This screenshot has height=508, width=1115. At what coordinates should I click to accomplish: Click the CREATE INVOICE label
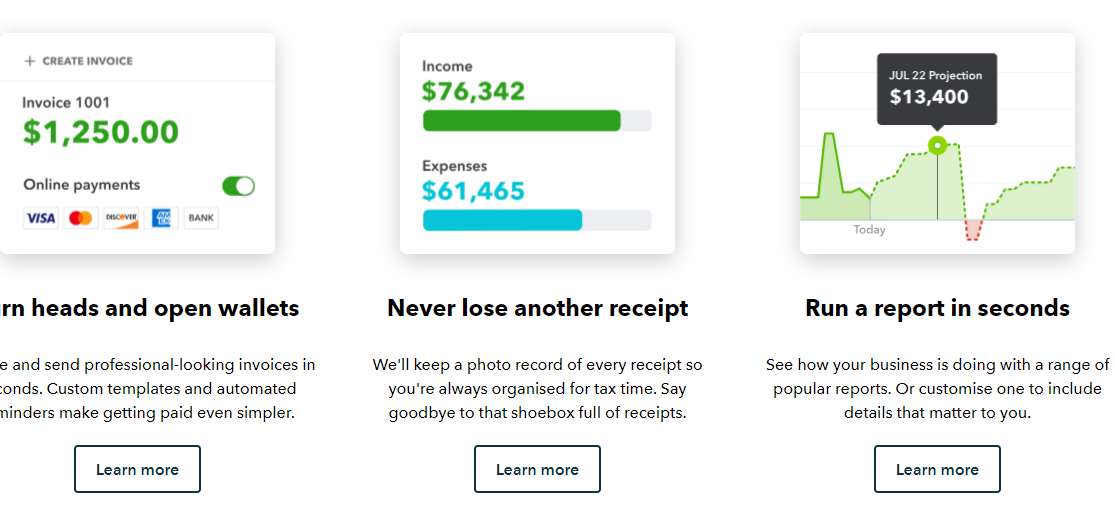coord(87,61)
